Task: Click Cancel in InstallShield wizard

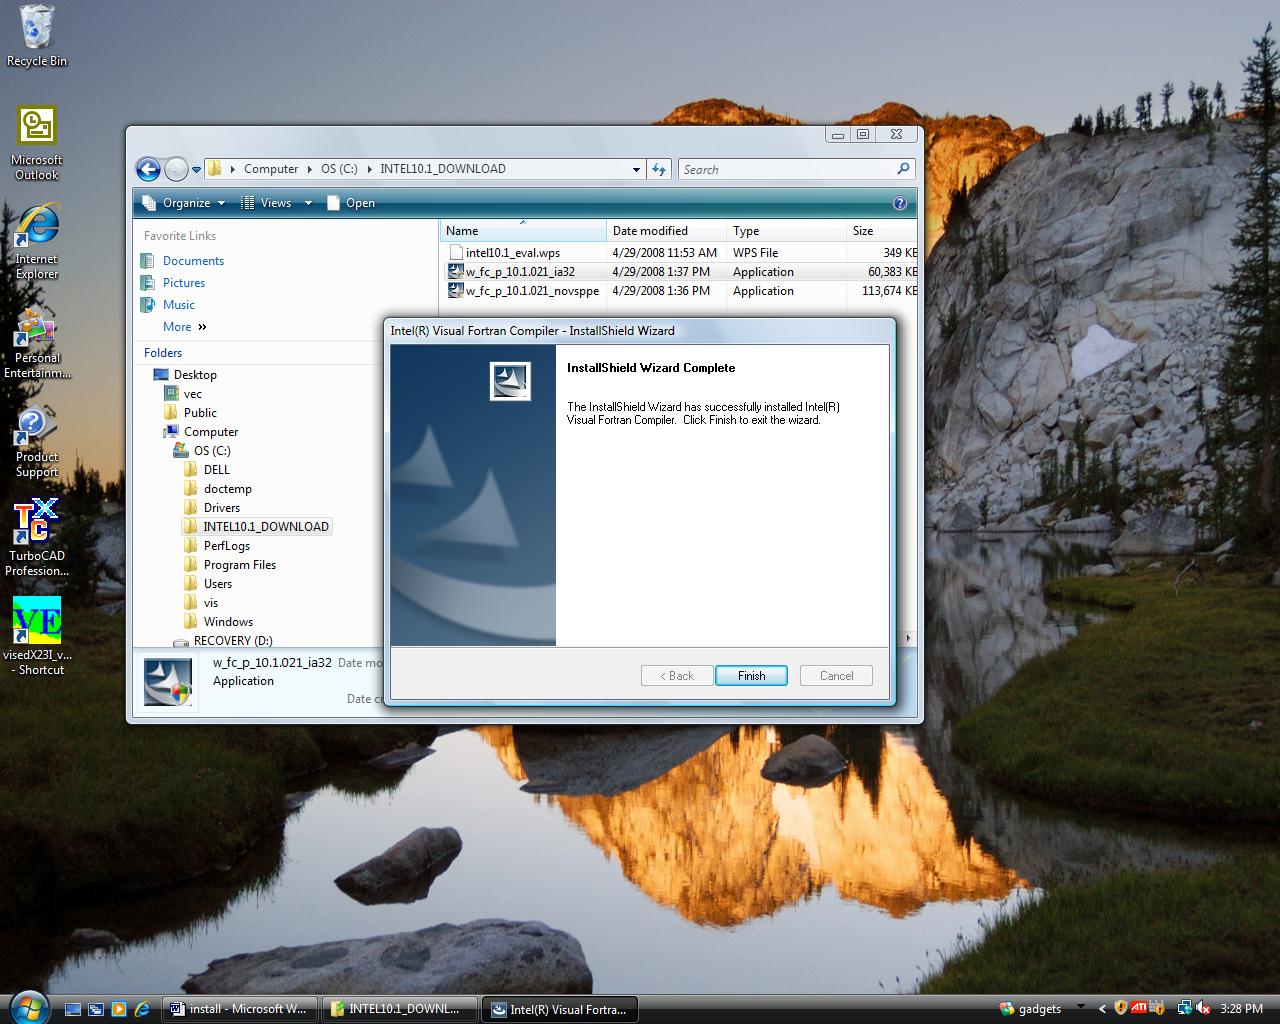Action: (x=836, y=676)
